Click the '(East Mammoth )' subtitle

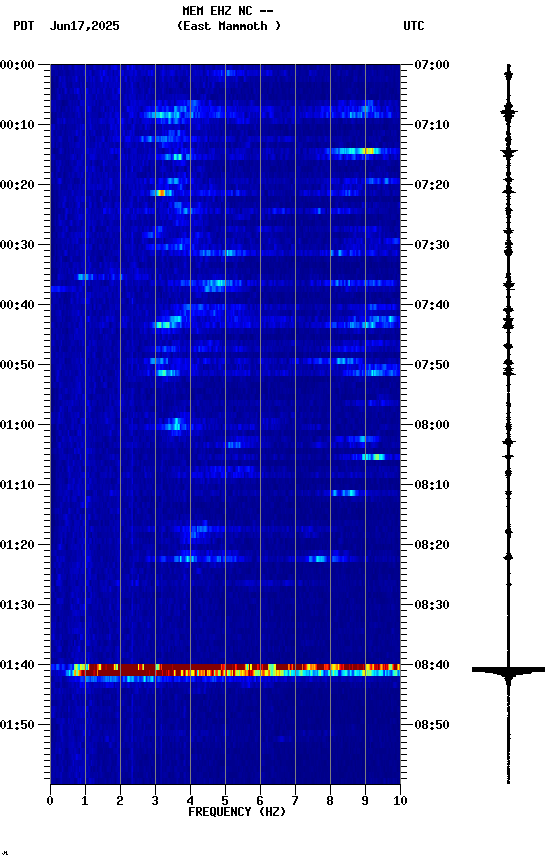tap(229, 26)
